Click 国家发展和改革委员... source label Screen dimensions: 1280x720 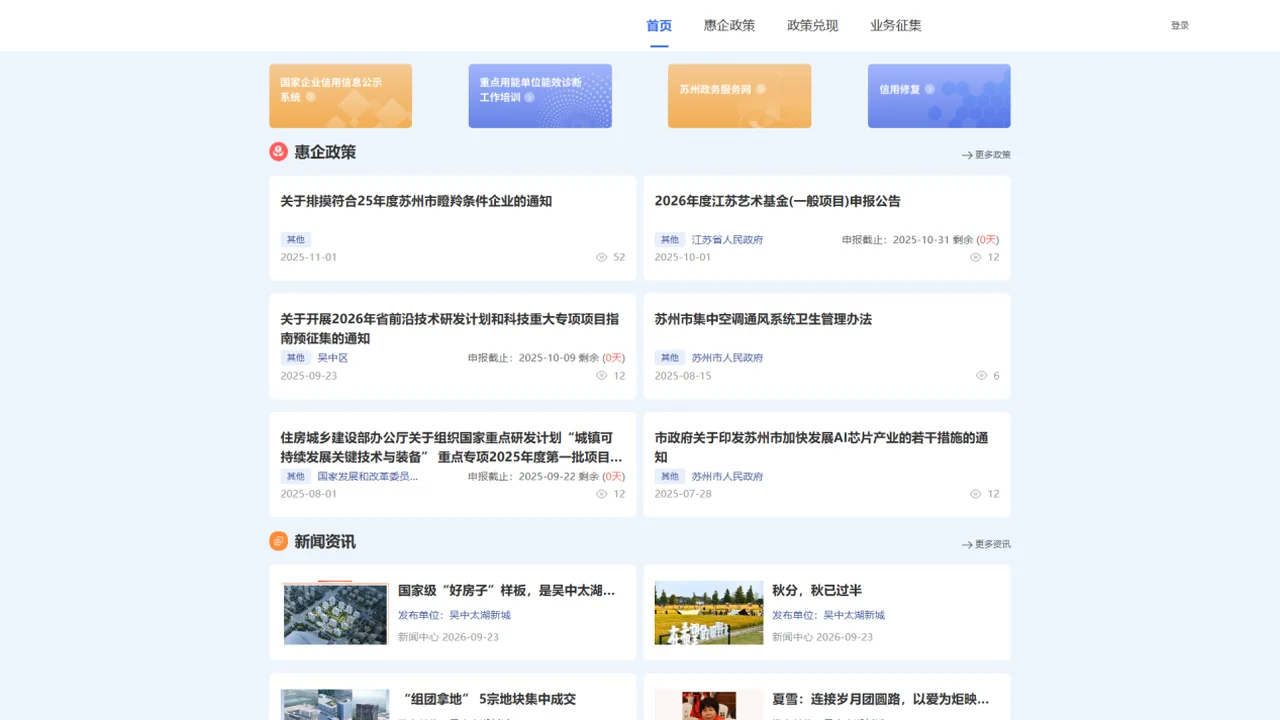368,477
